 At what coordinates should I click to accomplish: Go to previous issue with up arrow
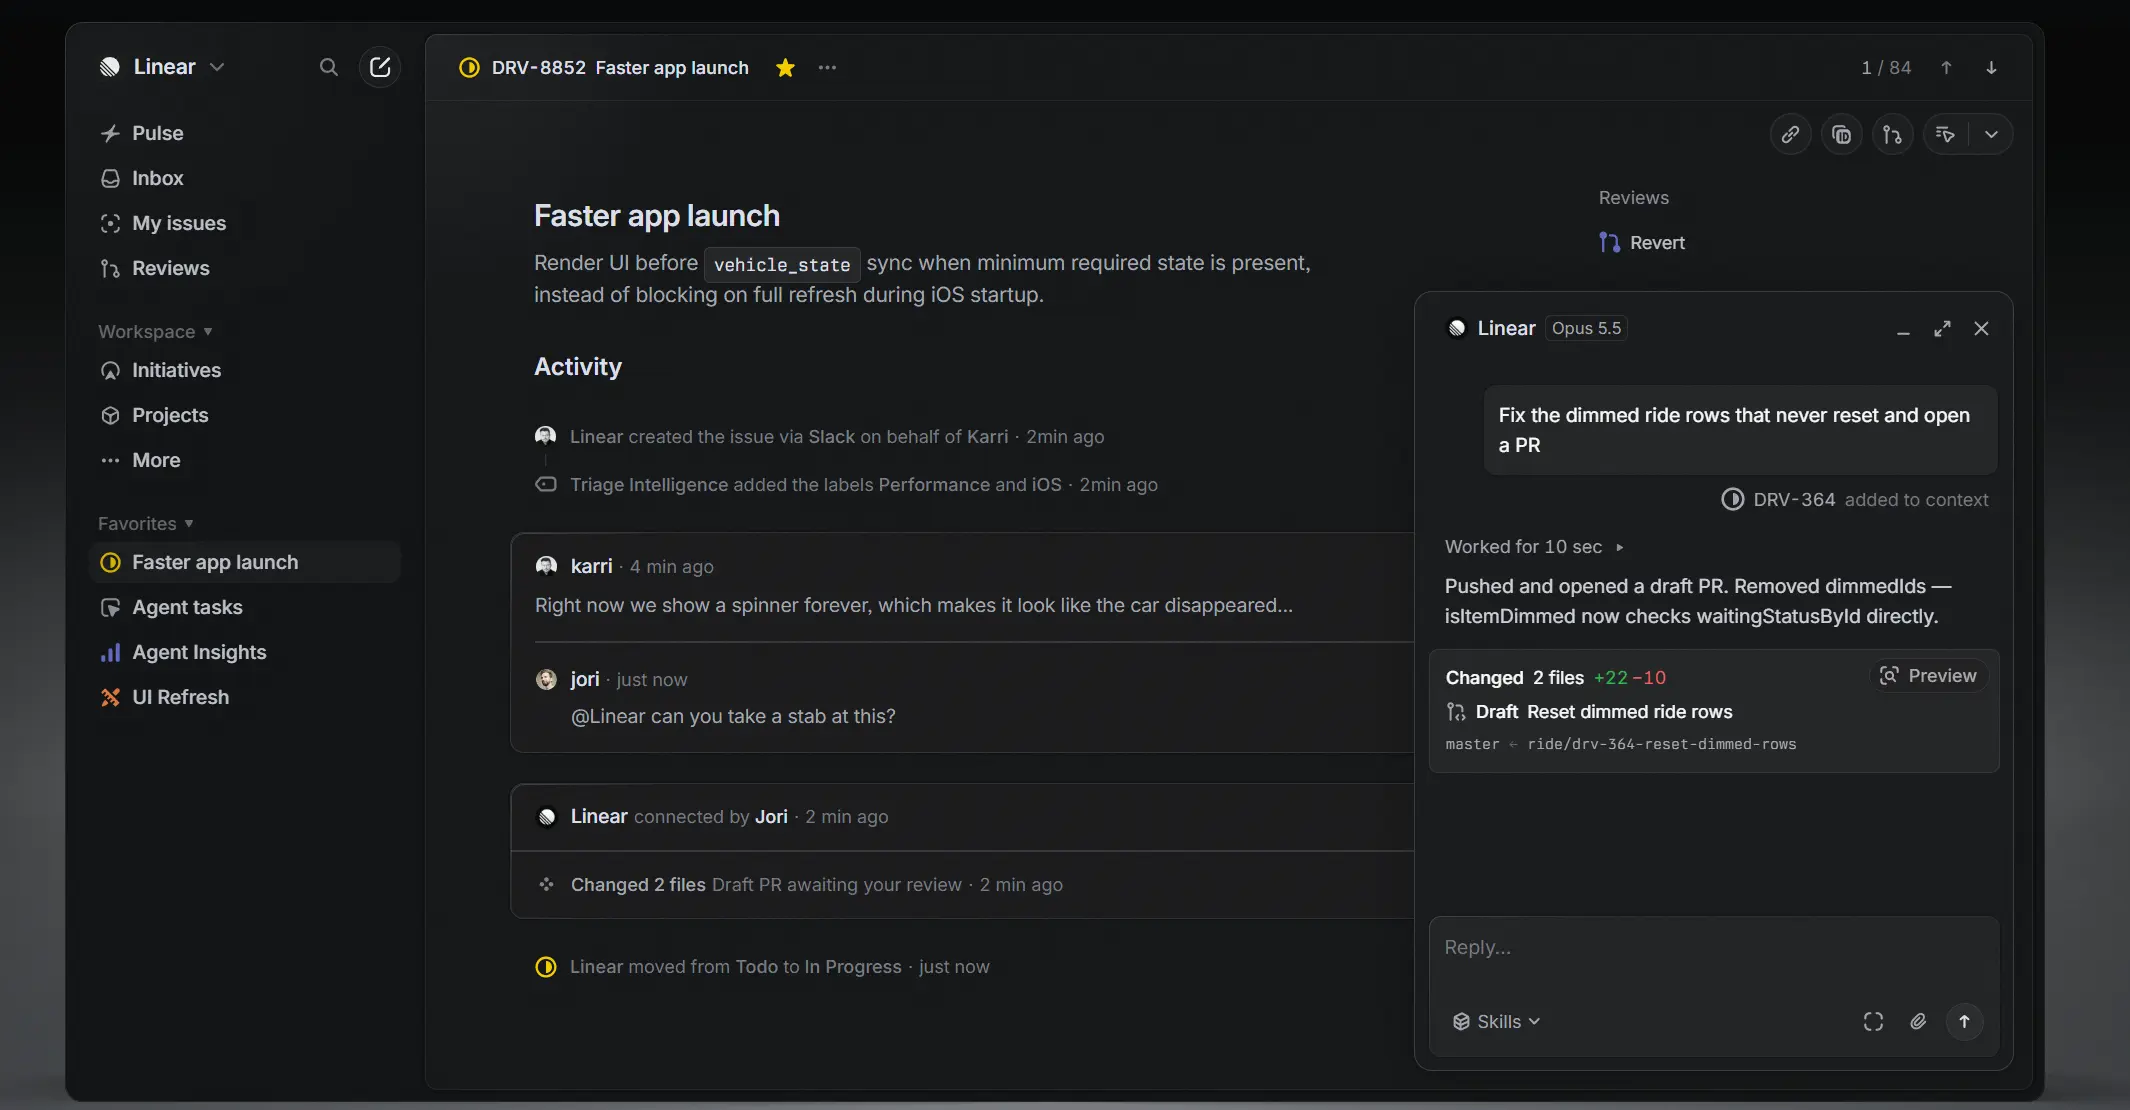tap(1946, 67)
